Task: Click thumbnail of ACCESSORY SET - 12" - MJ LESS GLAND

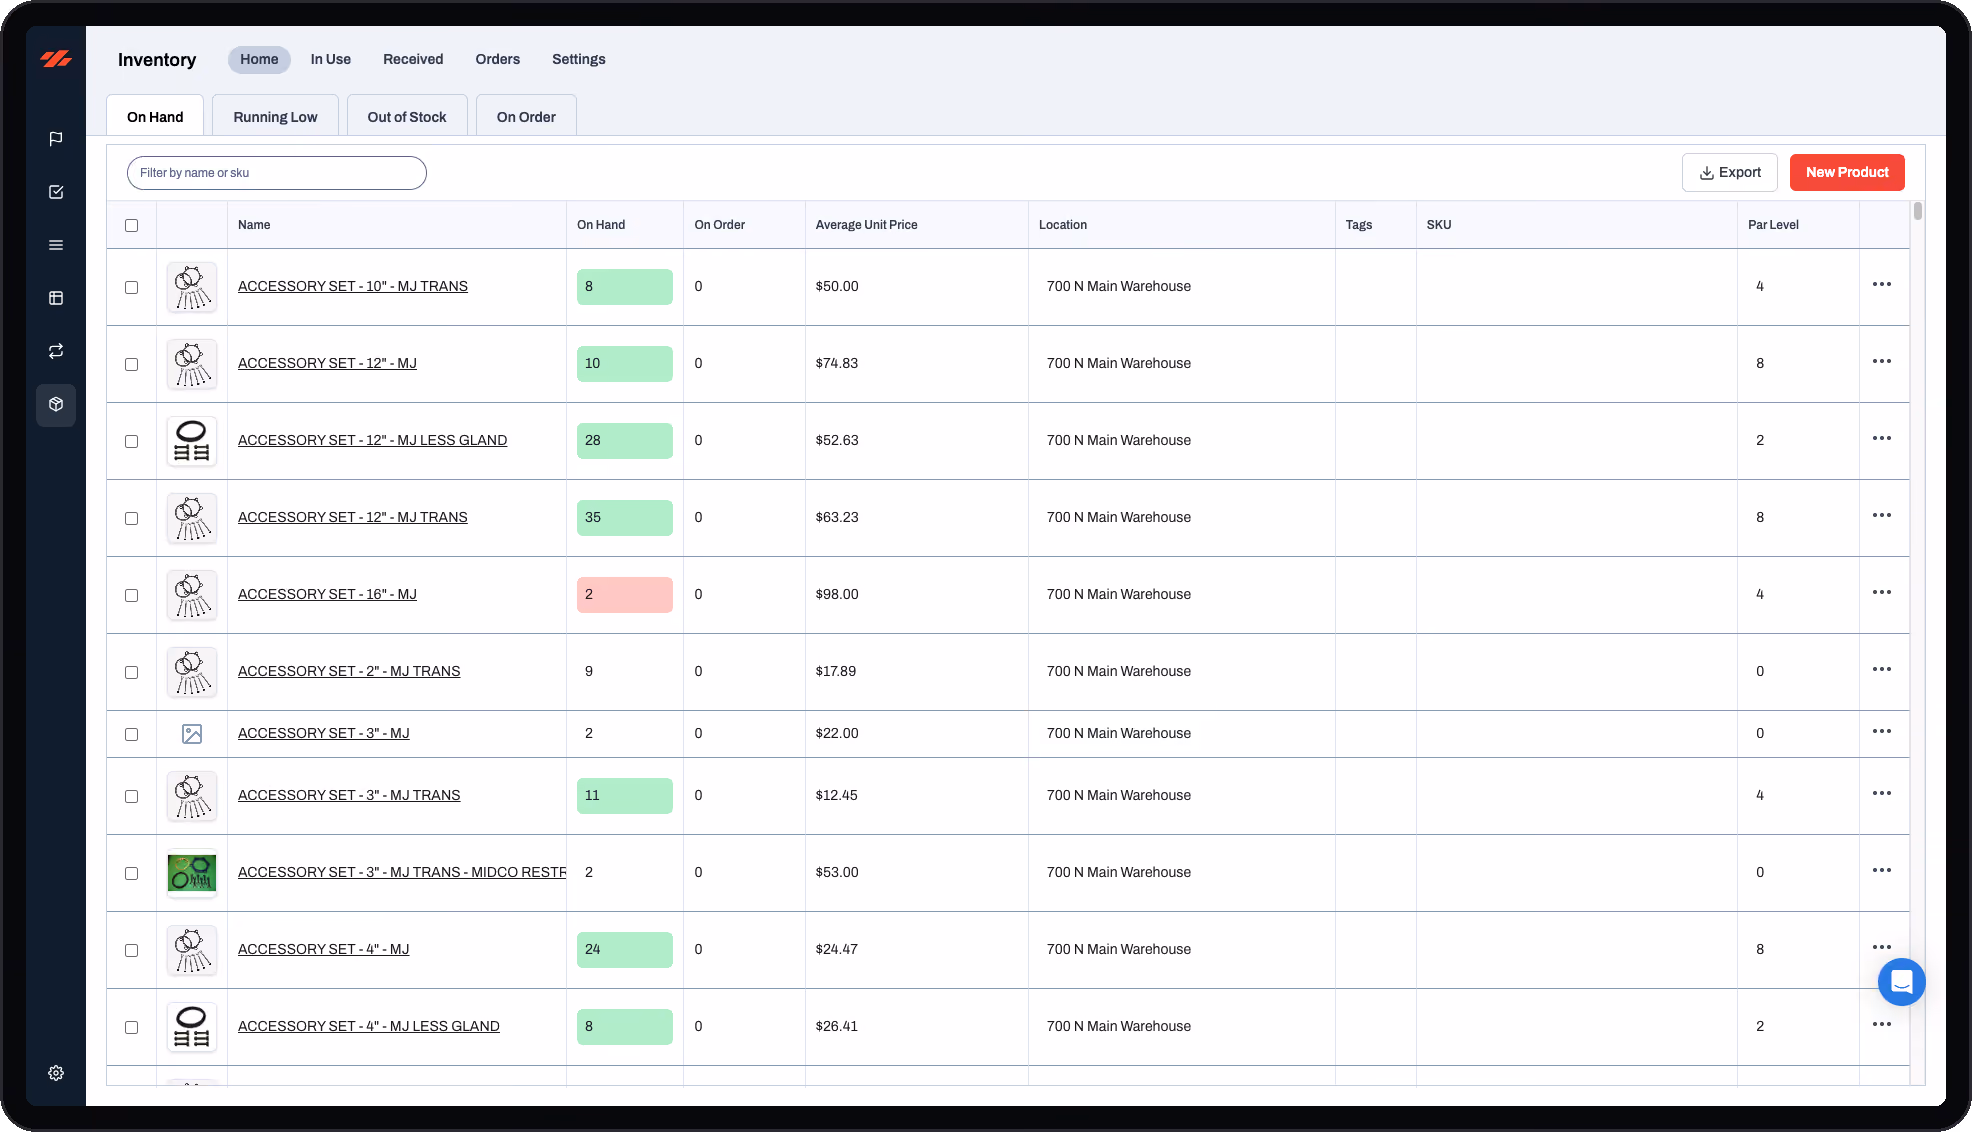Action: coord(192,441)
